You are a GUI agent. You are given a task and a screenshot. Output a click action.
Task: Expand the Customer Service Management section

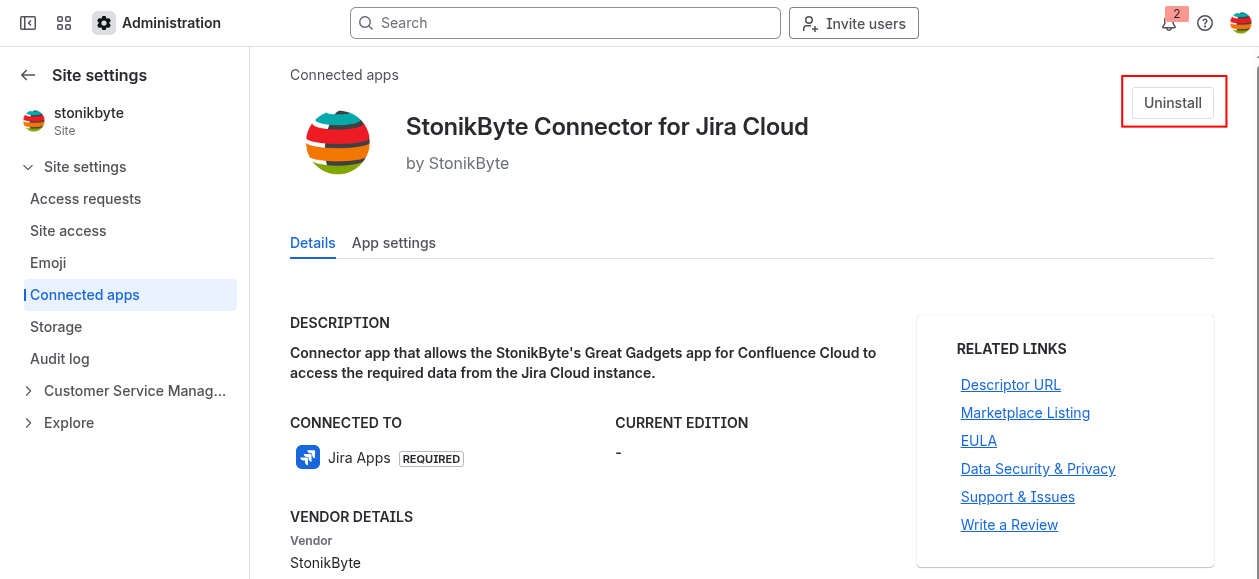pyautogui.click(x=28, y=391)
